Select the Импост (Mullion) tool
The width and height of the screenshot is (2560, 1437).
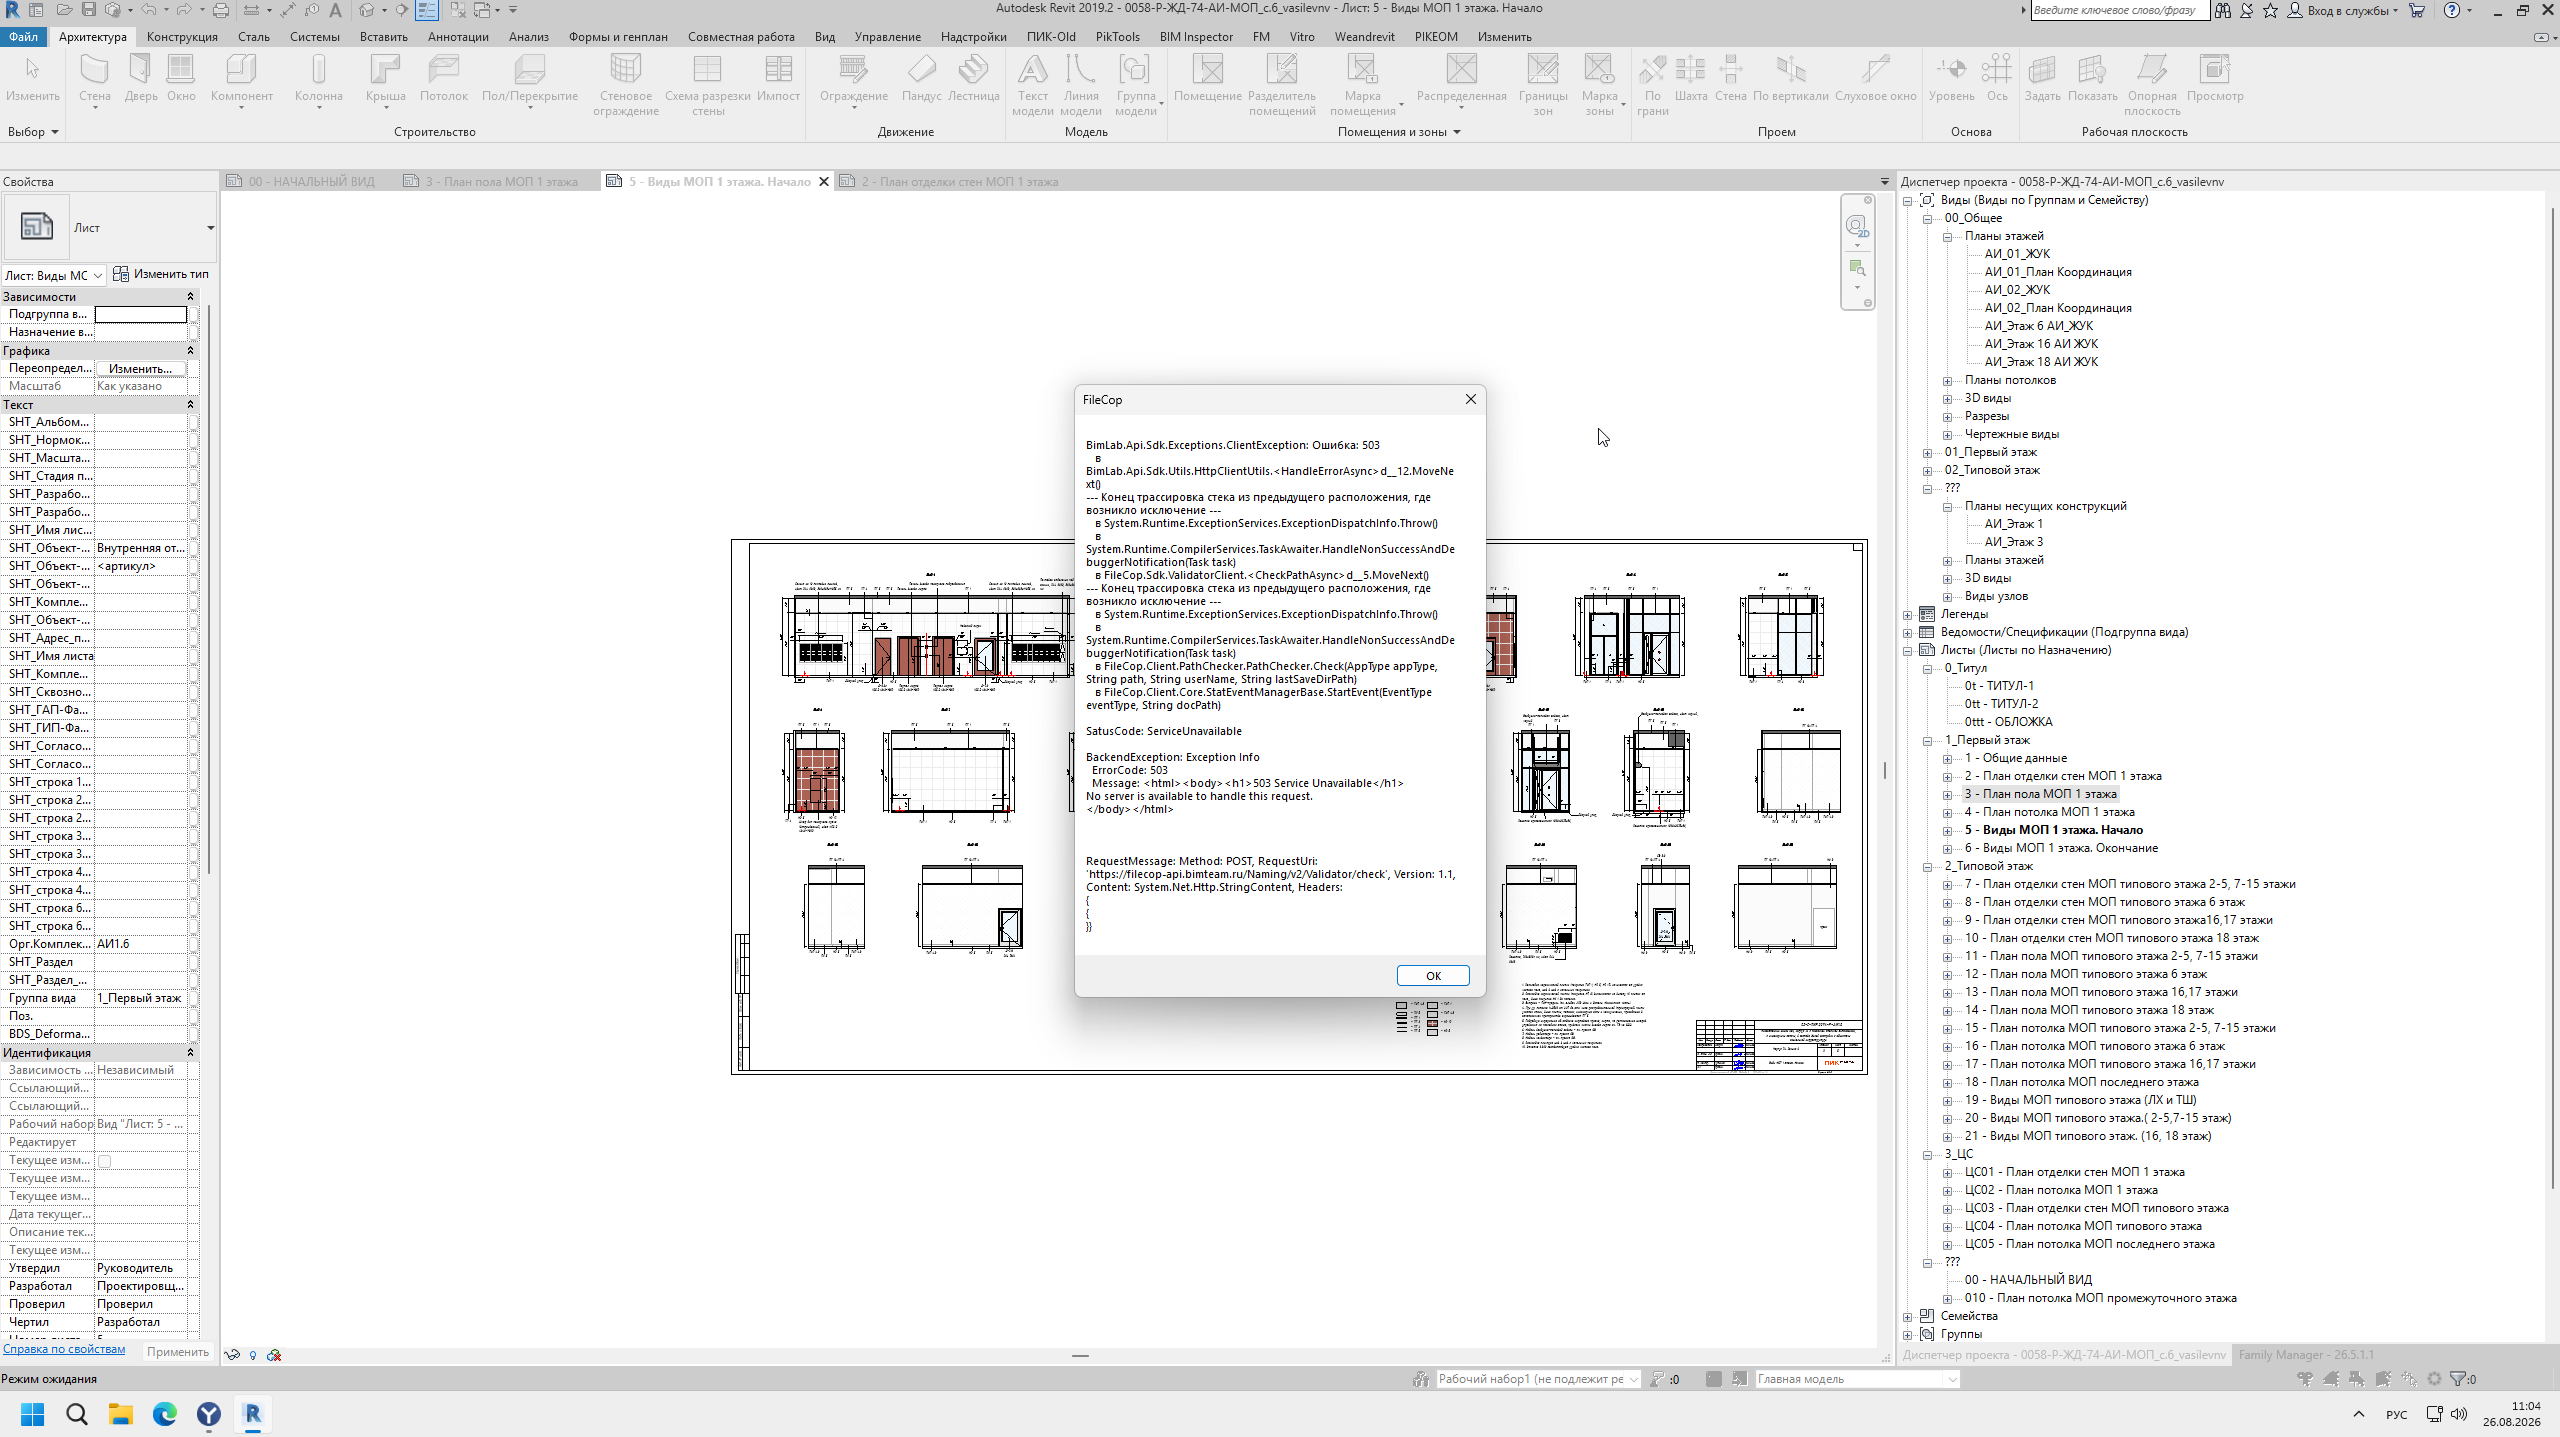tap(778, 79)
